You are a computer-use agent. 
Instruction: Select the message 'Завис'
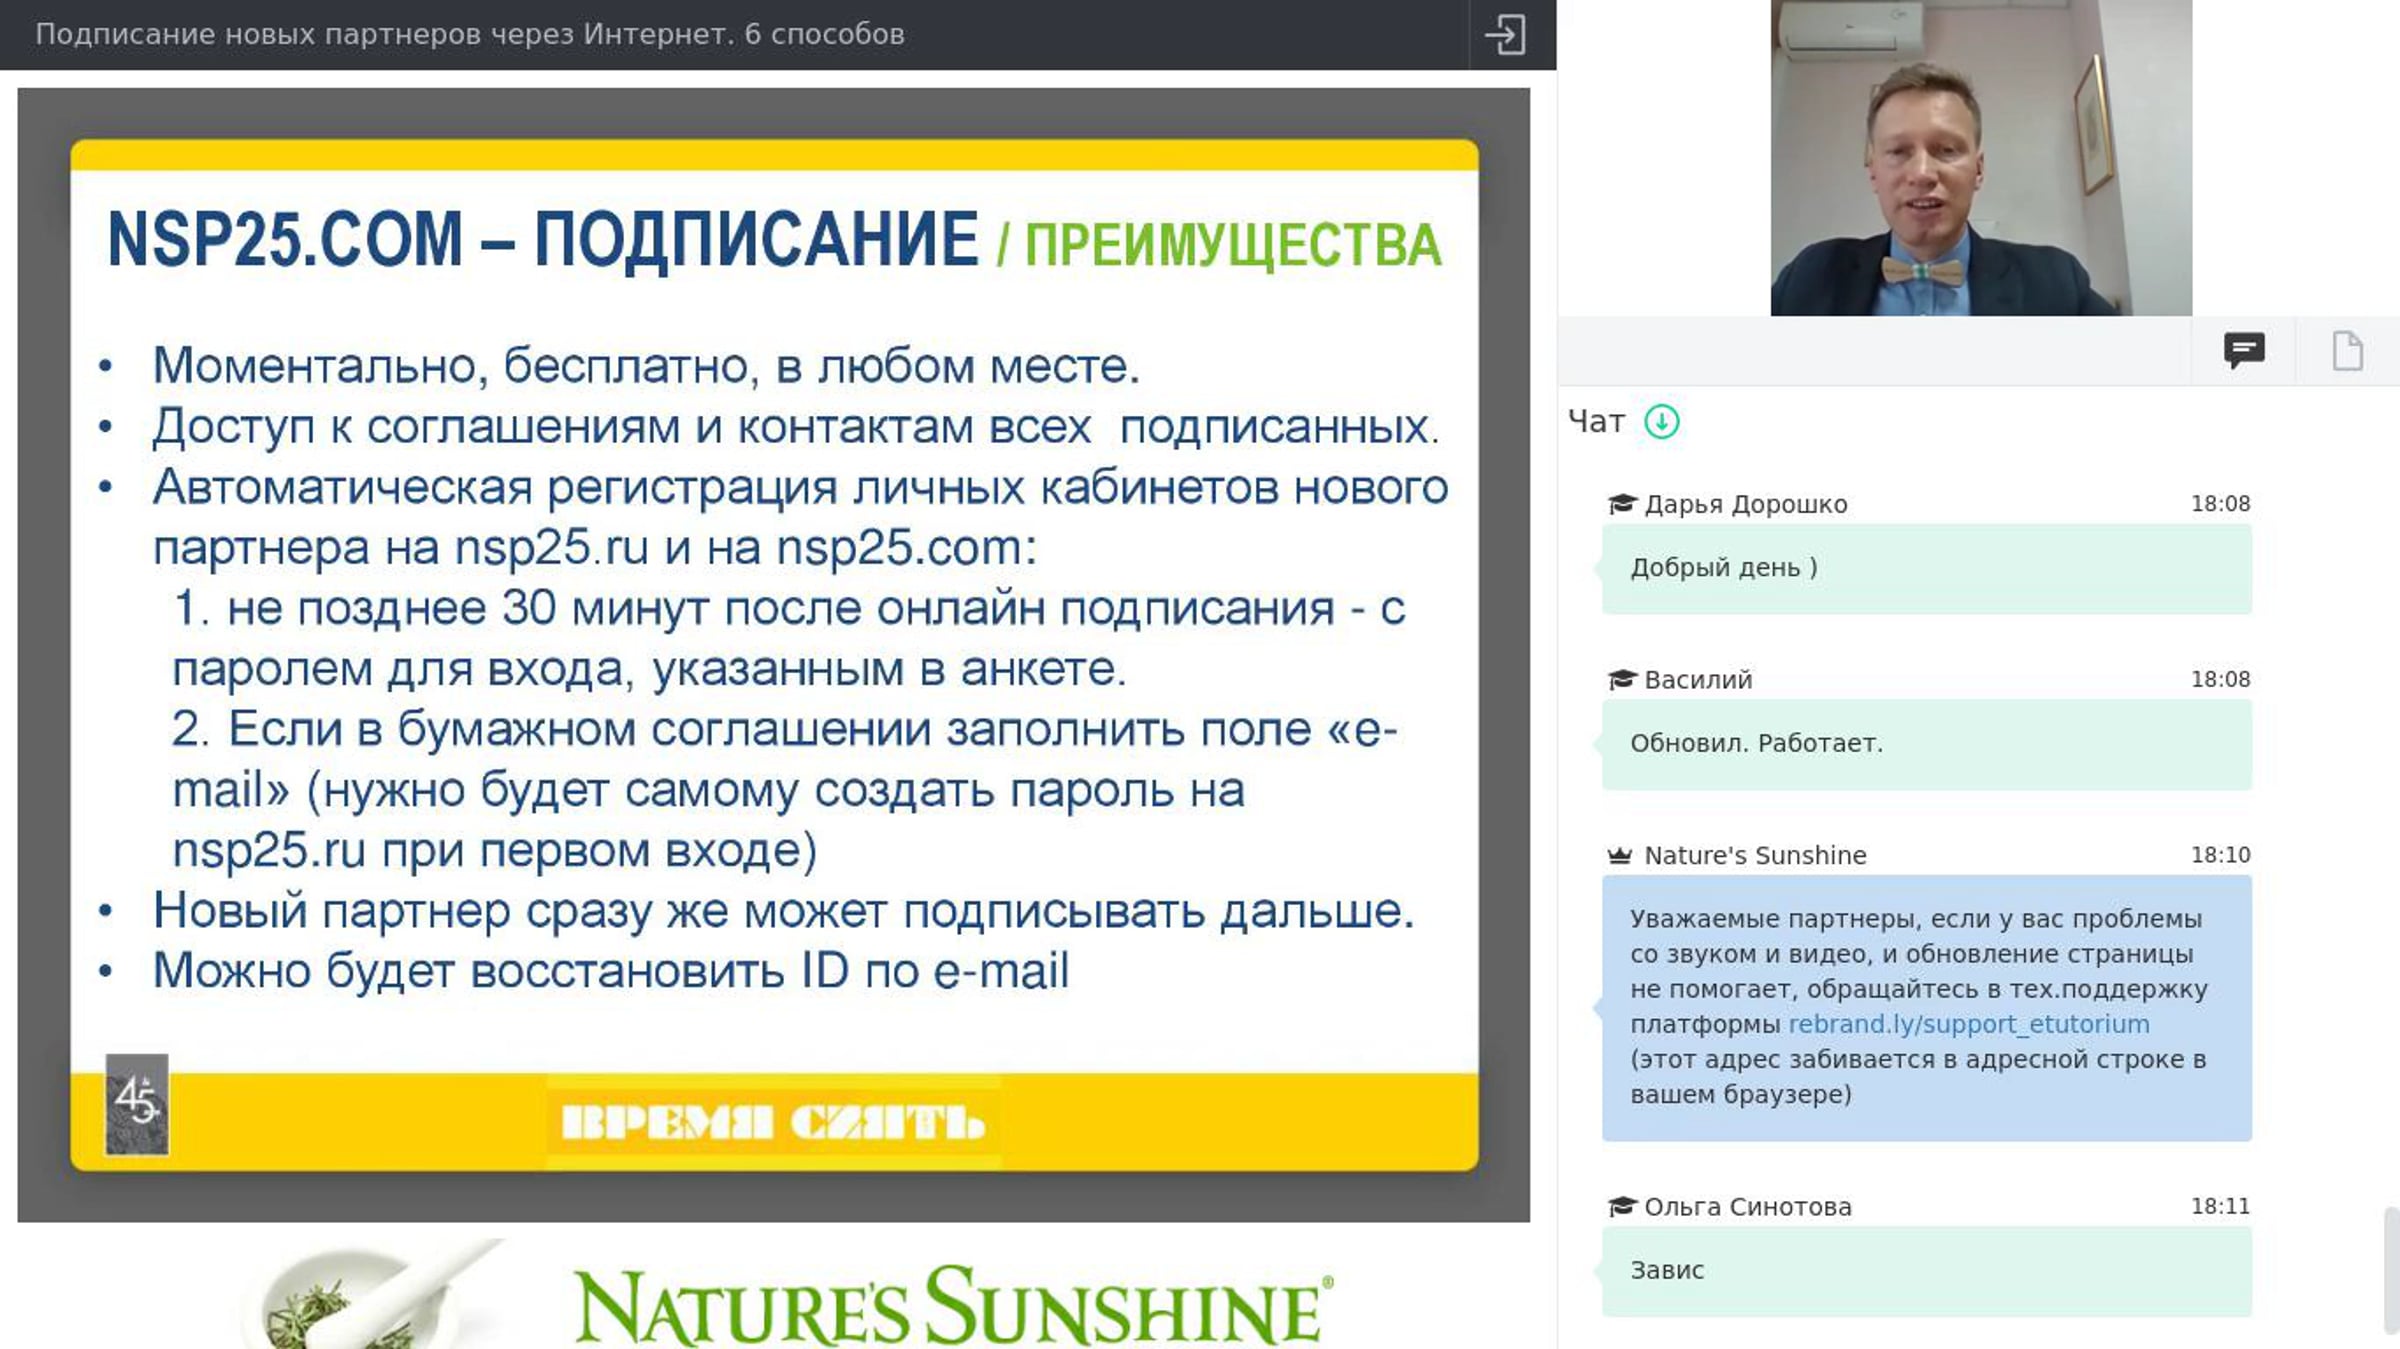click(x=1927, y=1271)
